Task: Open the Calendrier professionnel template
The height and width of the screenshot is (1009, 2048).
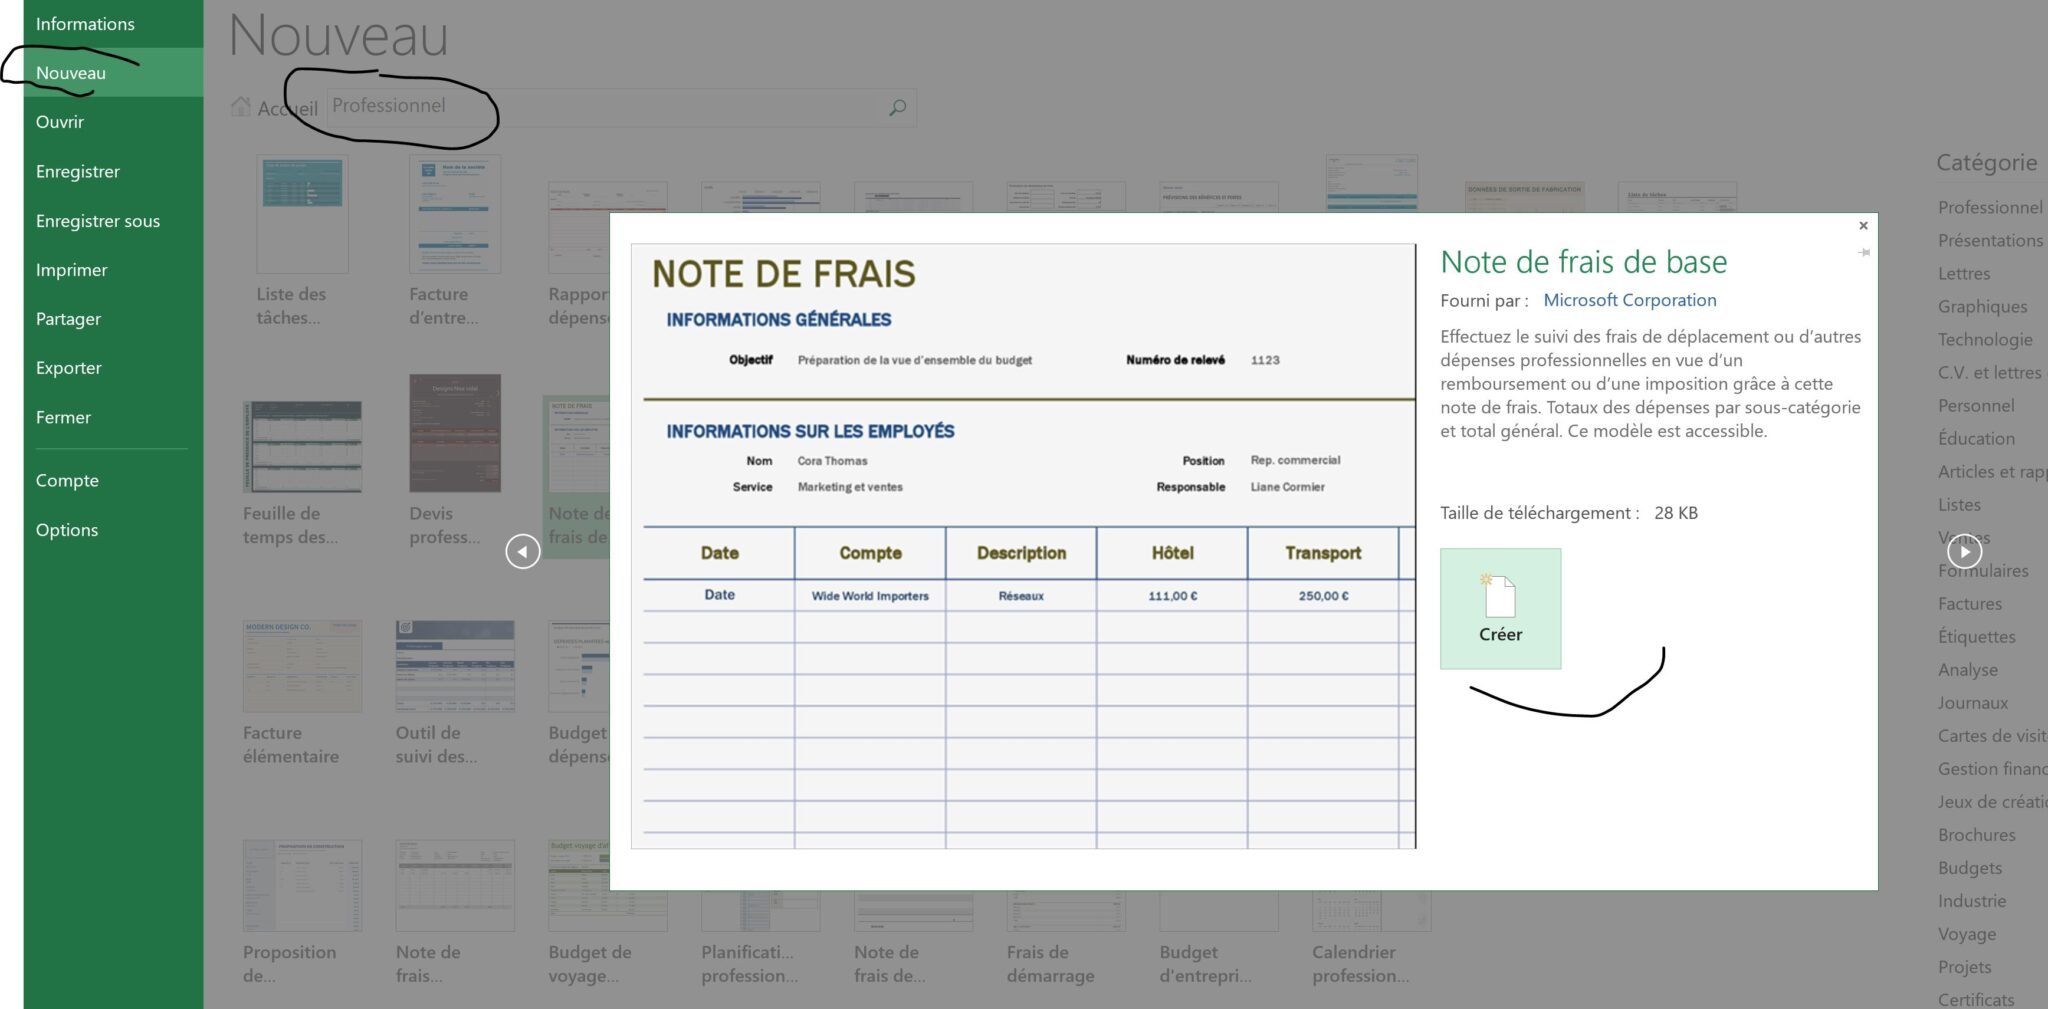Action: [x=1371, y=906]
